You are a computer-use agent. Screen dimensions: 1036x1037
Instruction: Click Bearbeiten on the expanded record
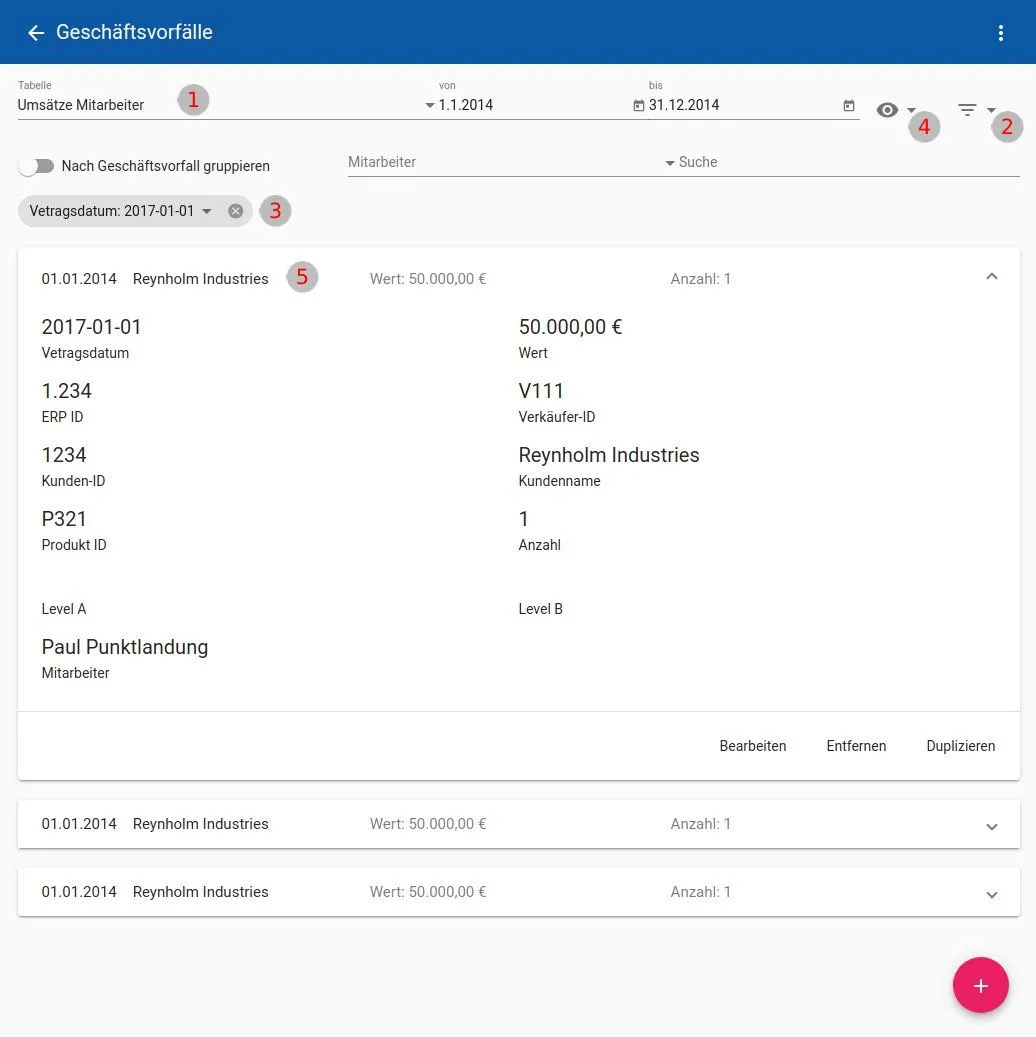pyautogui.click(x=752, y=745)
